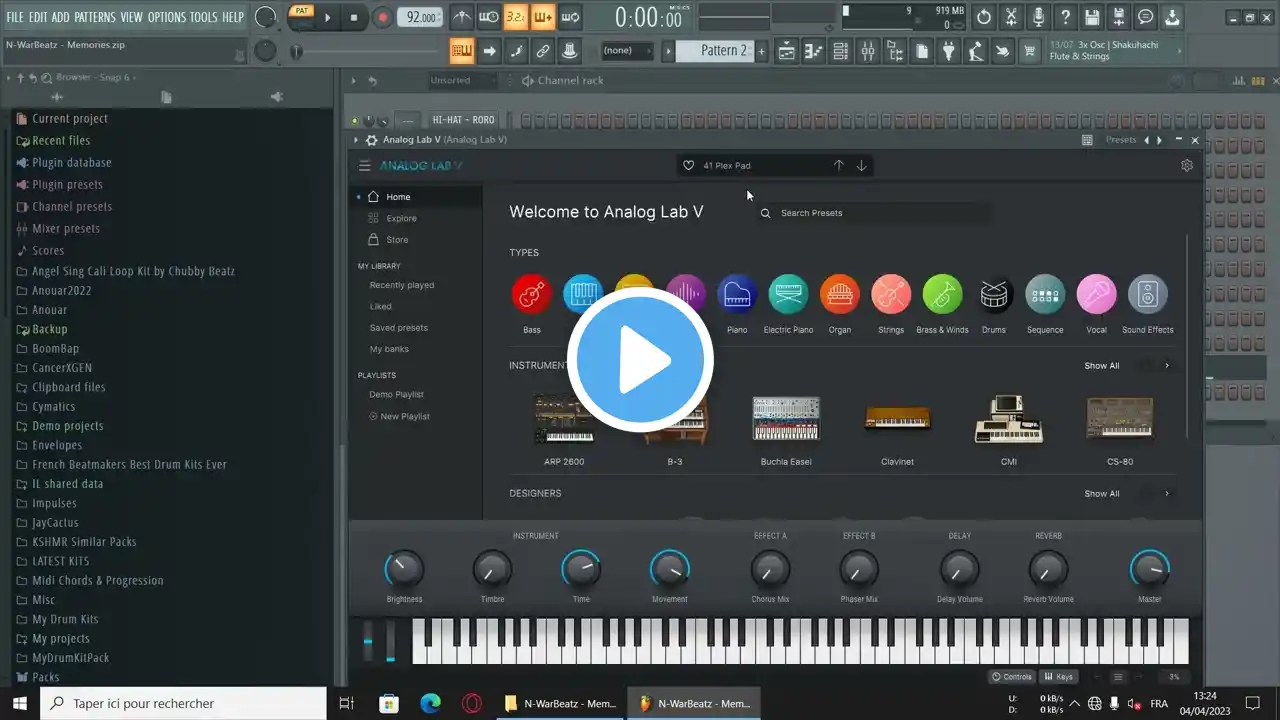The width and height of the screenshot is (1280, 720).
Task: Create a New Playlist
Action: coord(400,417)
